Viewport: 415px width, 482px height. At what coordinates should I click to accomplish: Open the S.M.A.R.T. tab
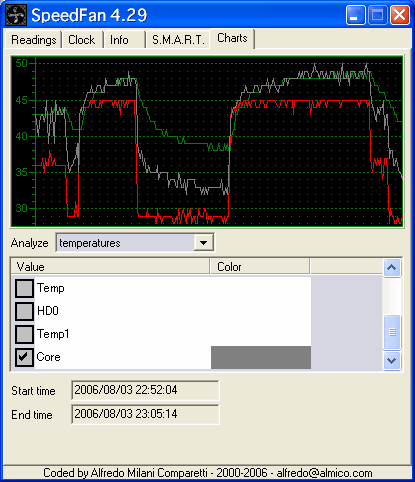coord(178,40)
